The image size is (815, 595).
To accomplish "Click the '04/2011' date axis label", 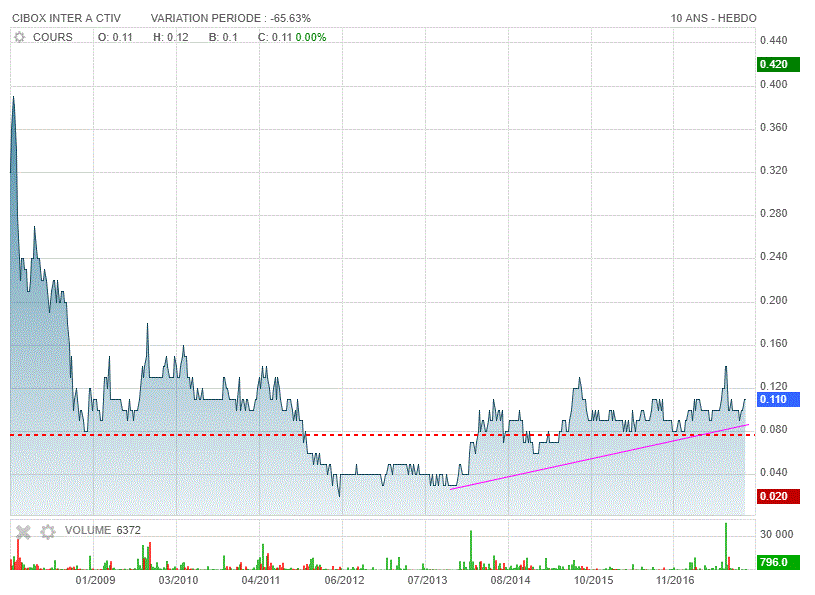I will (x=261, y=580).
